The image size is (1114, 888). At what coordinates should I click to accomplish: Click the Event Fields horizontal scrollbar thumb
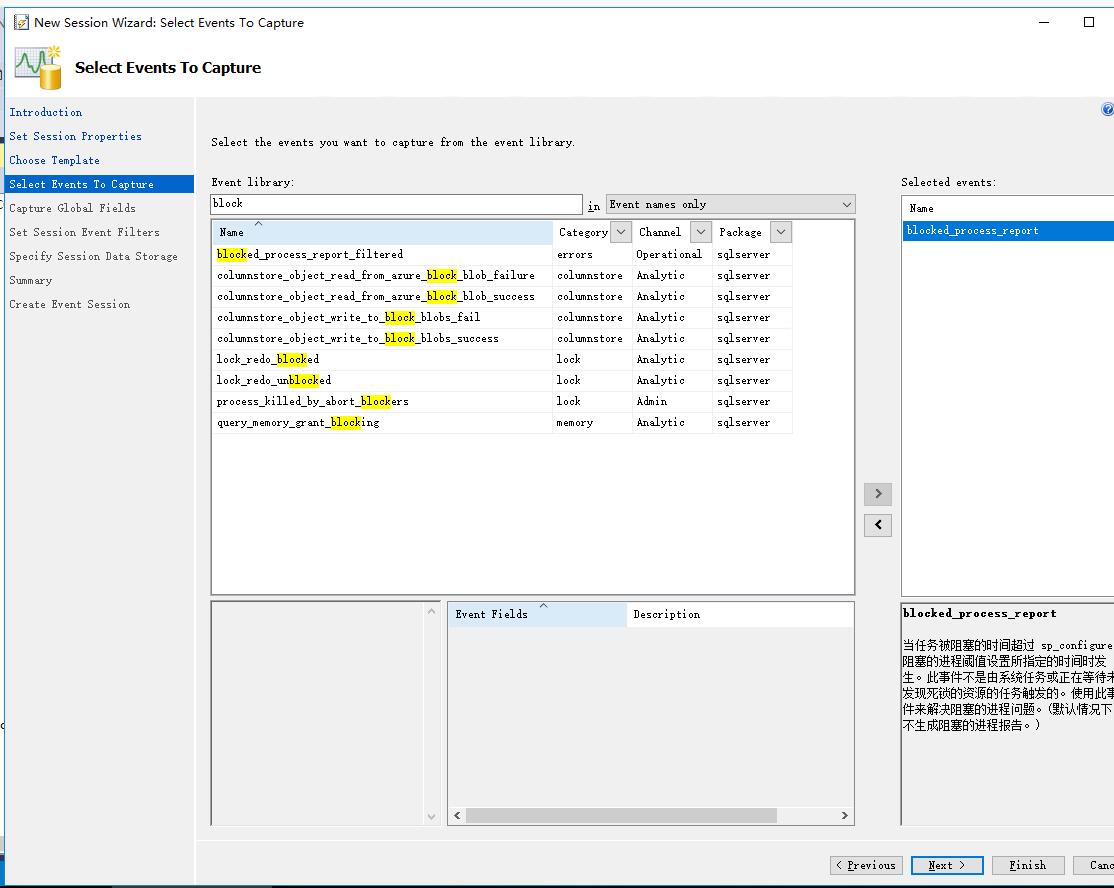point(621,816)
